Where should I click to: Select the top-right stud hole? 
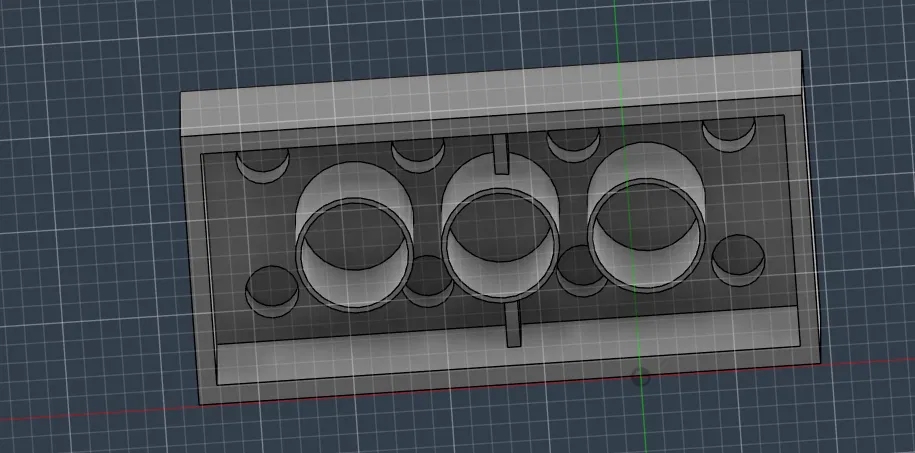coord(729,134)
